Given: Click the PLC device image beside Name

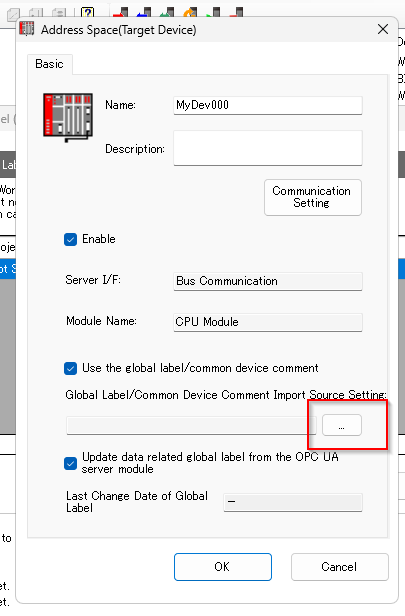Looking at the screenshot, I should [x=68, y=117].
